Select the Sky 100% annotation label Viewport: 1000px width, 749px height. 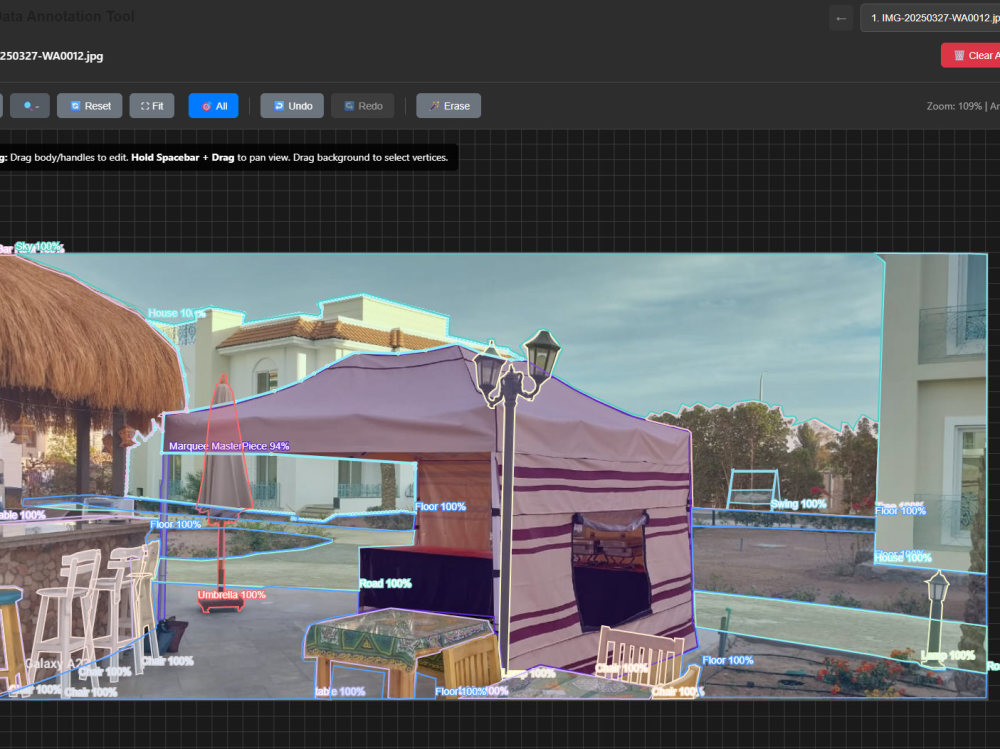tap(40, 246)
